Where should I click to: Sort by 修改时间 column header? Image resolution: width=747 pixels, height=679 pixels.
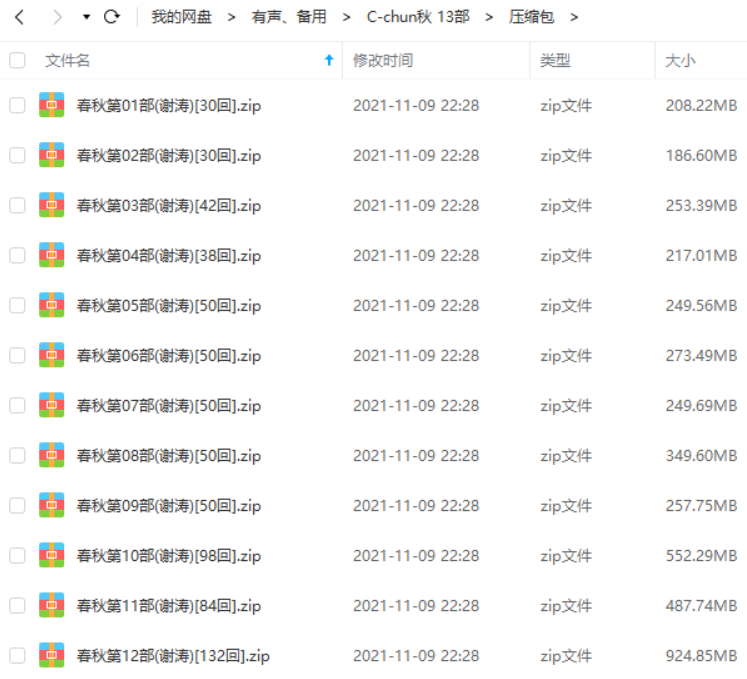coord(383,61)
